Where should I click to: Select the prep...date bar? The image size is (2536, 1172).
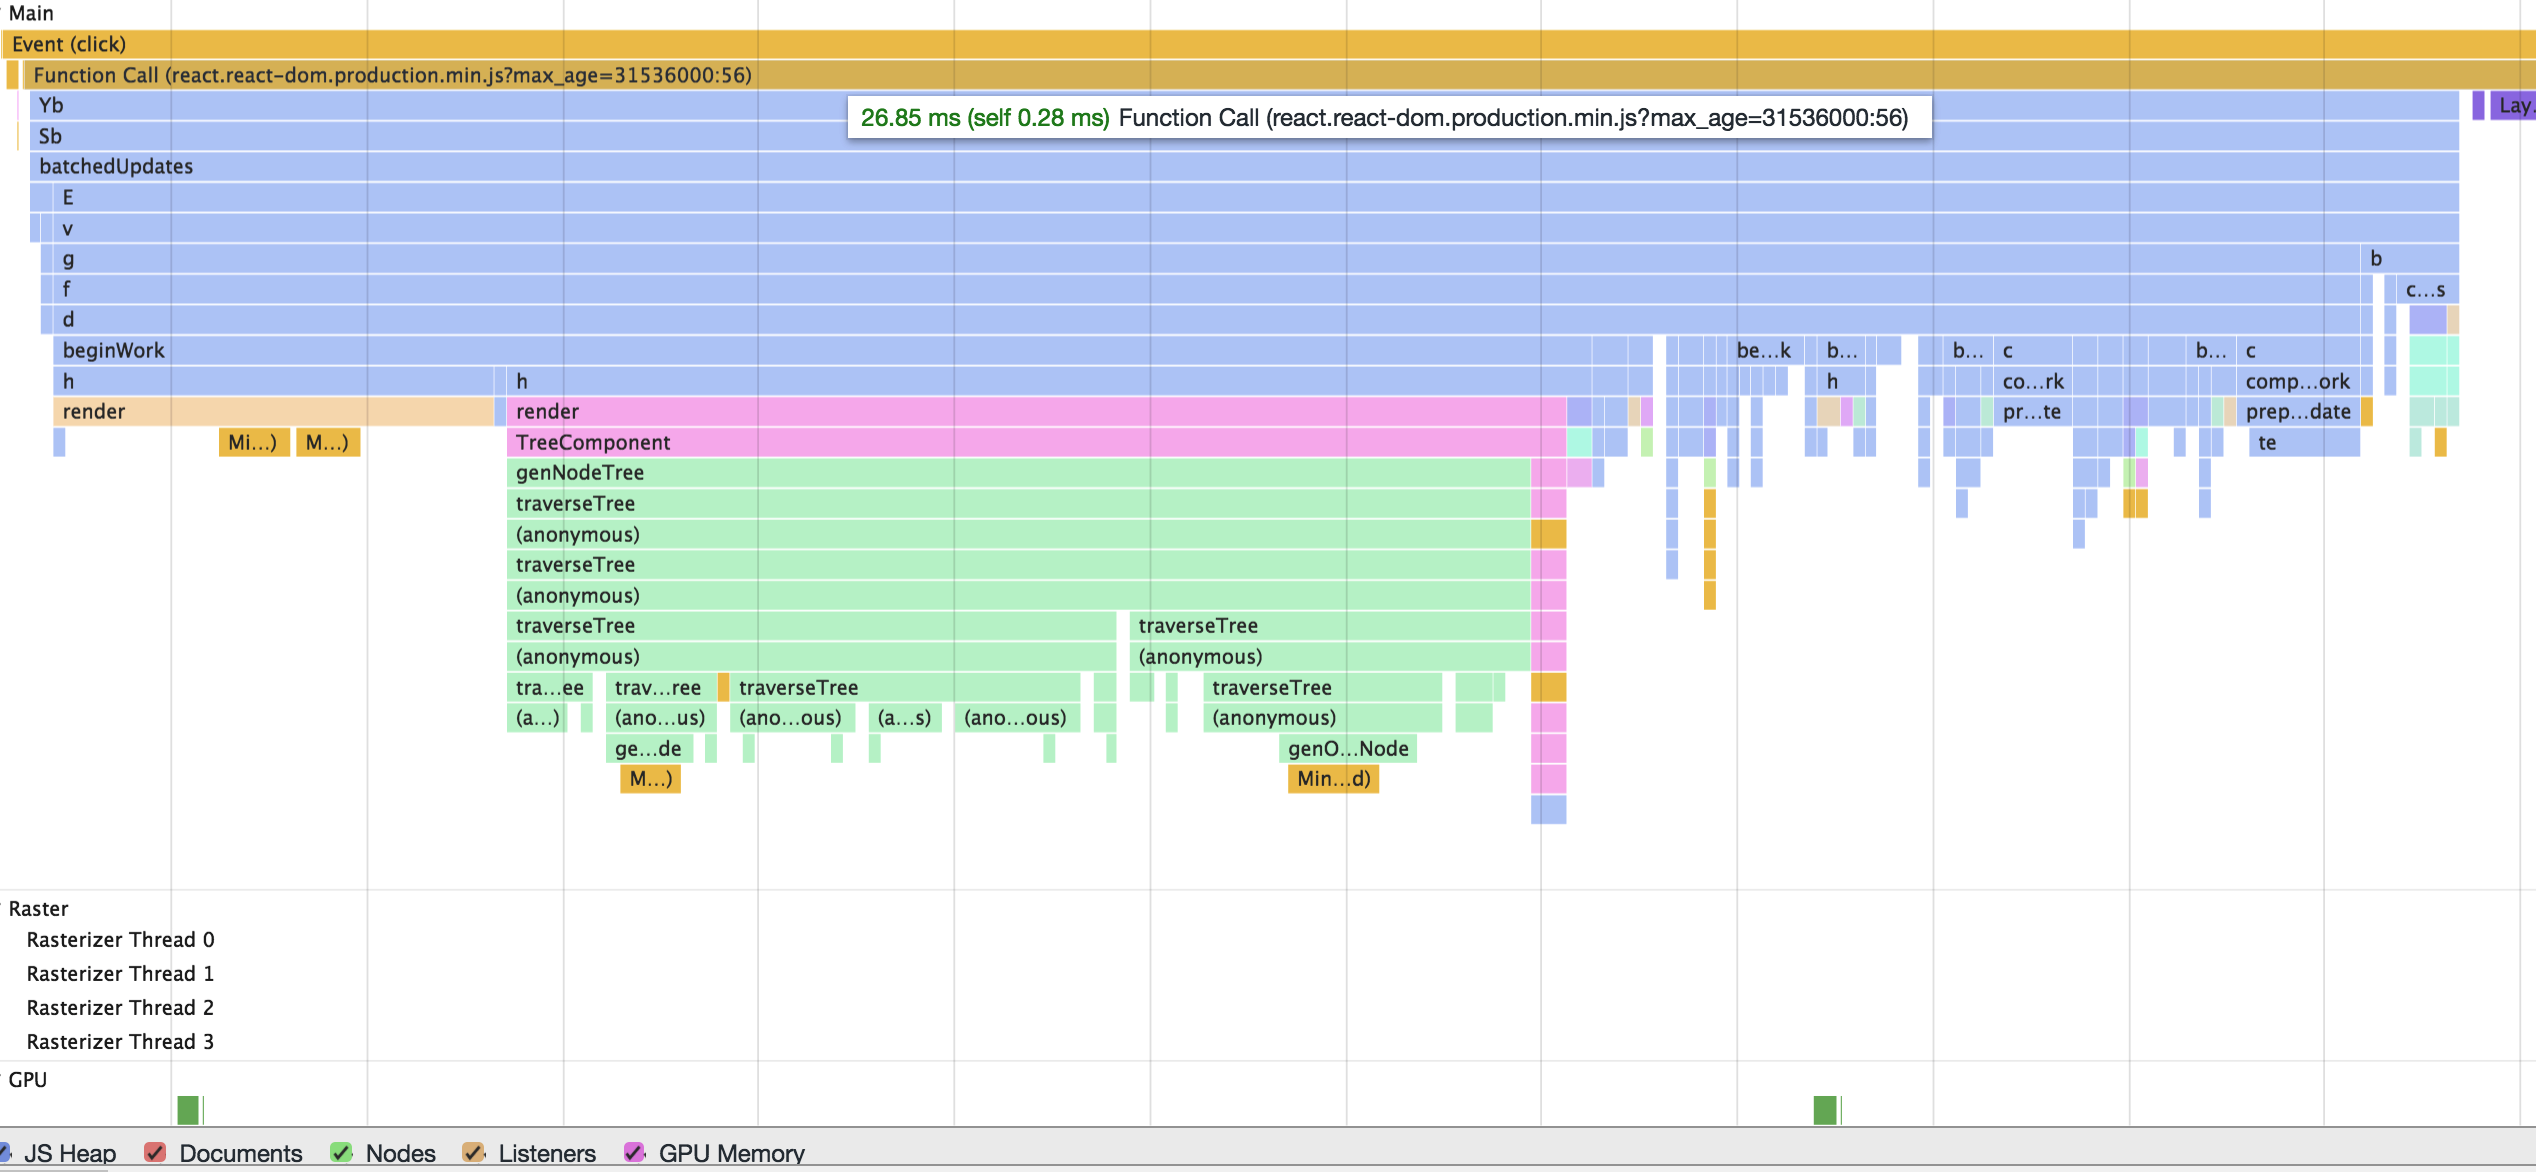(x=2298, y=411)
